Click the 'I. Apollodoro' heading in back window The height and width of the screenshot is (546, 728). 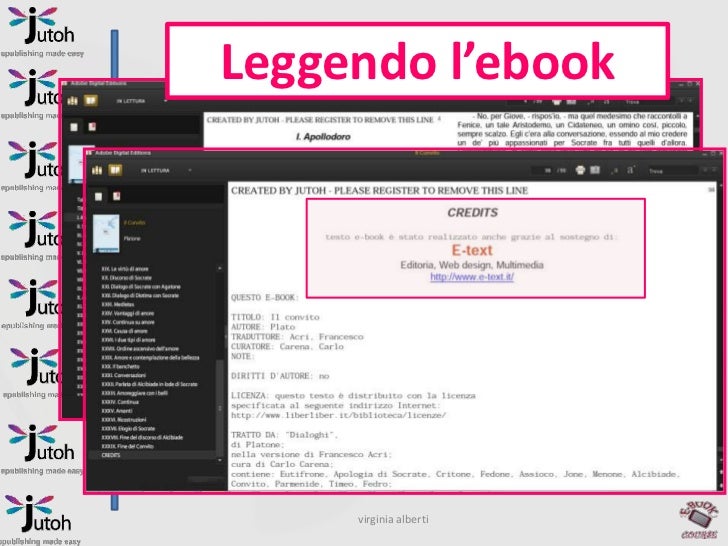point(323,136)
